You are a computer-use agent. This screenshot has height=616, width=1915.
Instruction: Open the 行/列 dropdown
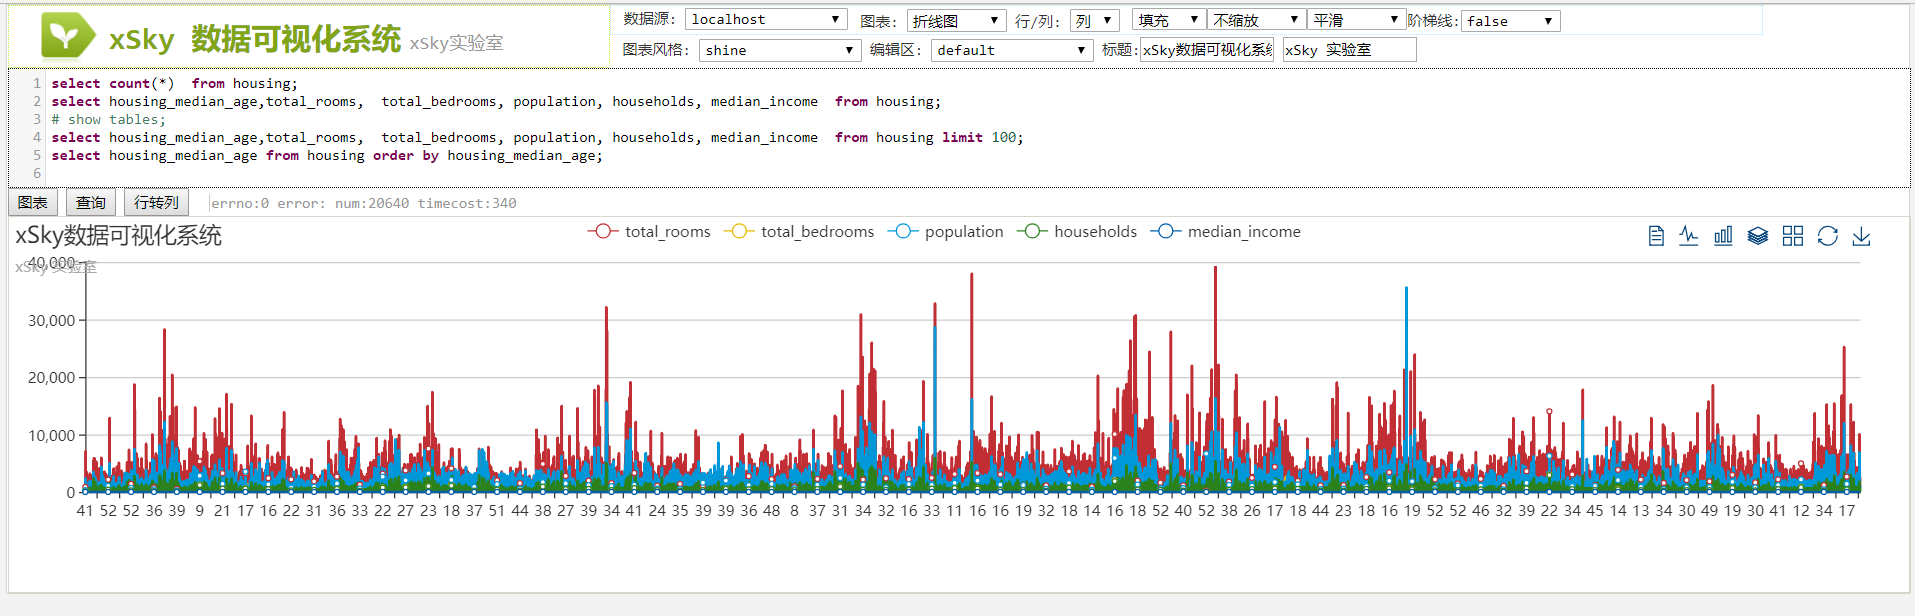tap(1094, 21)
